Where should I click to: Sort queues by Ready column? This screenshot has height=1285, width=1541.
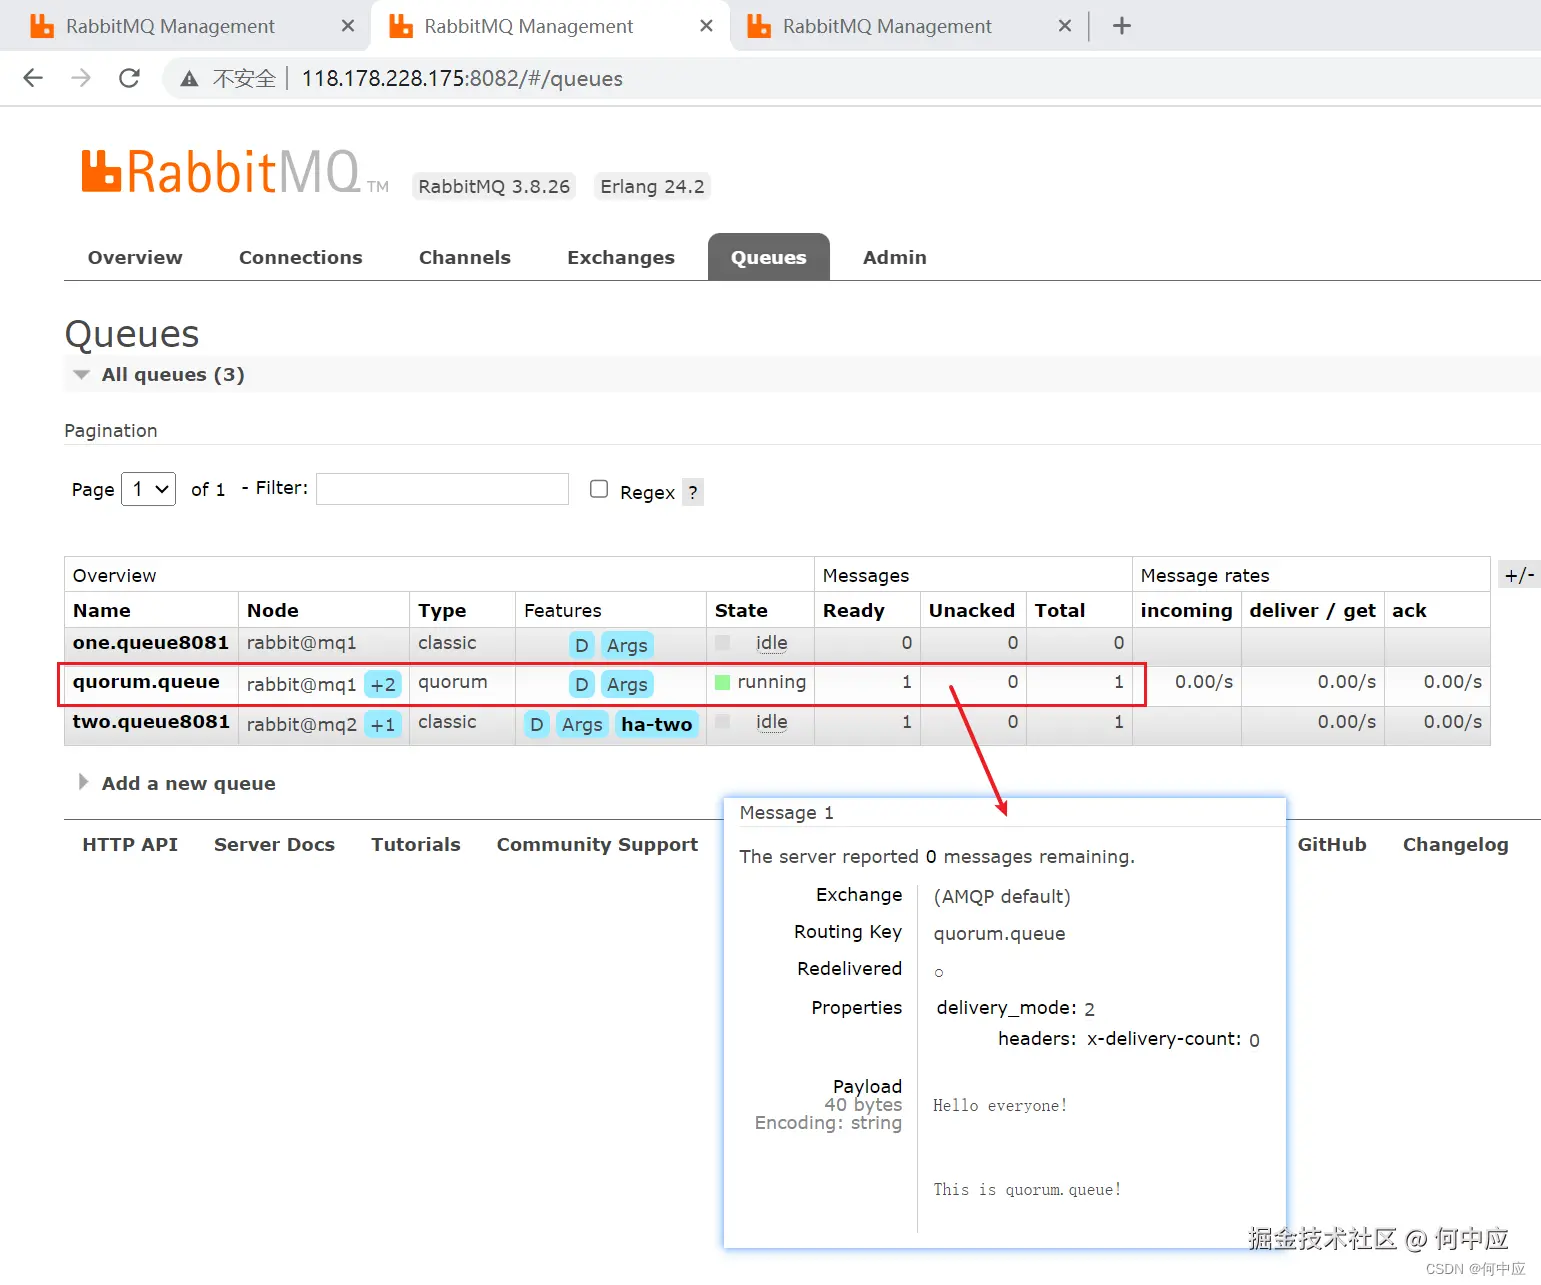click(x=853, y=611)
